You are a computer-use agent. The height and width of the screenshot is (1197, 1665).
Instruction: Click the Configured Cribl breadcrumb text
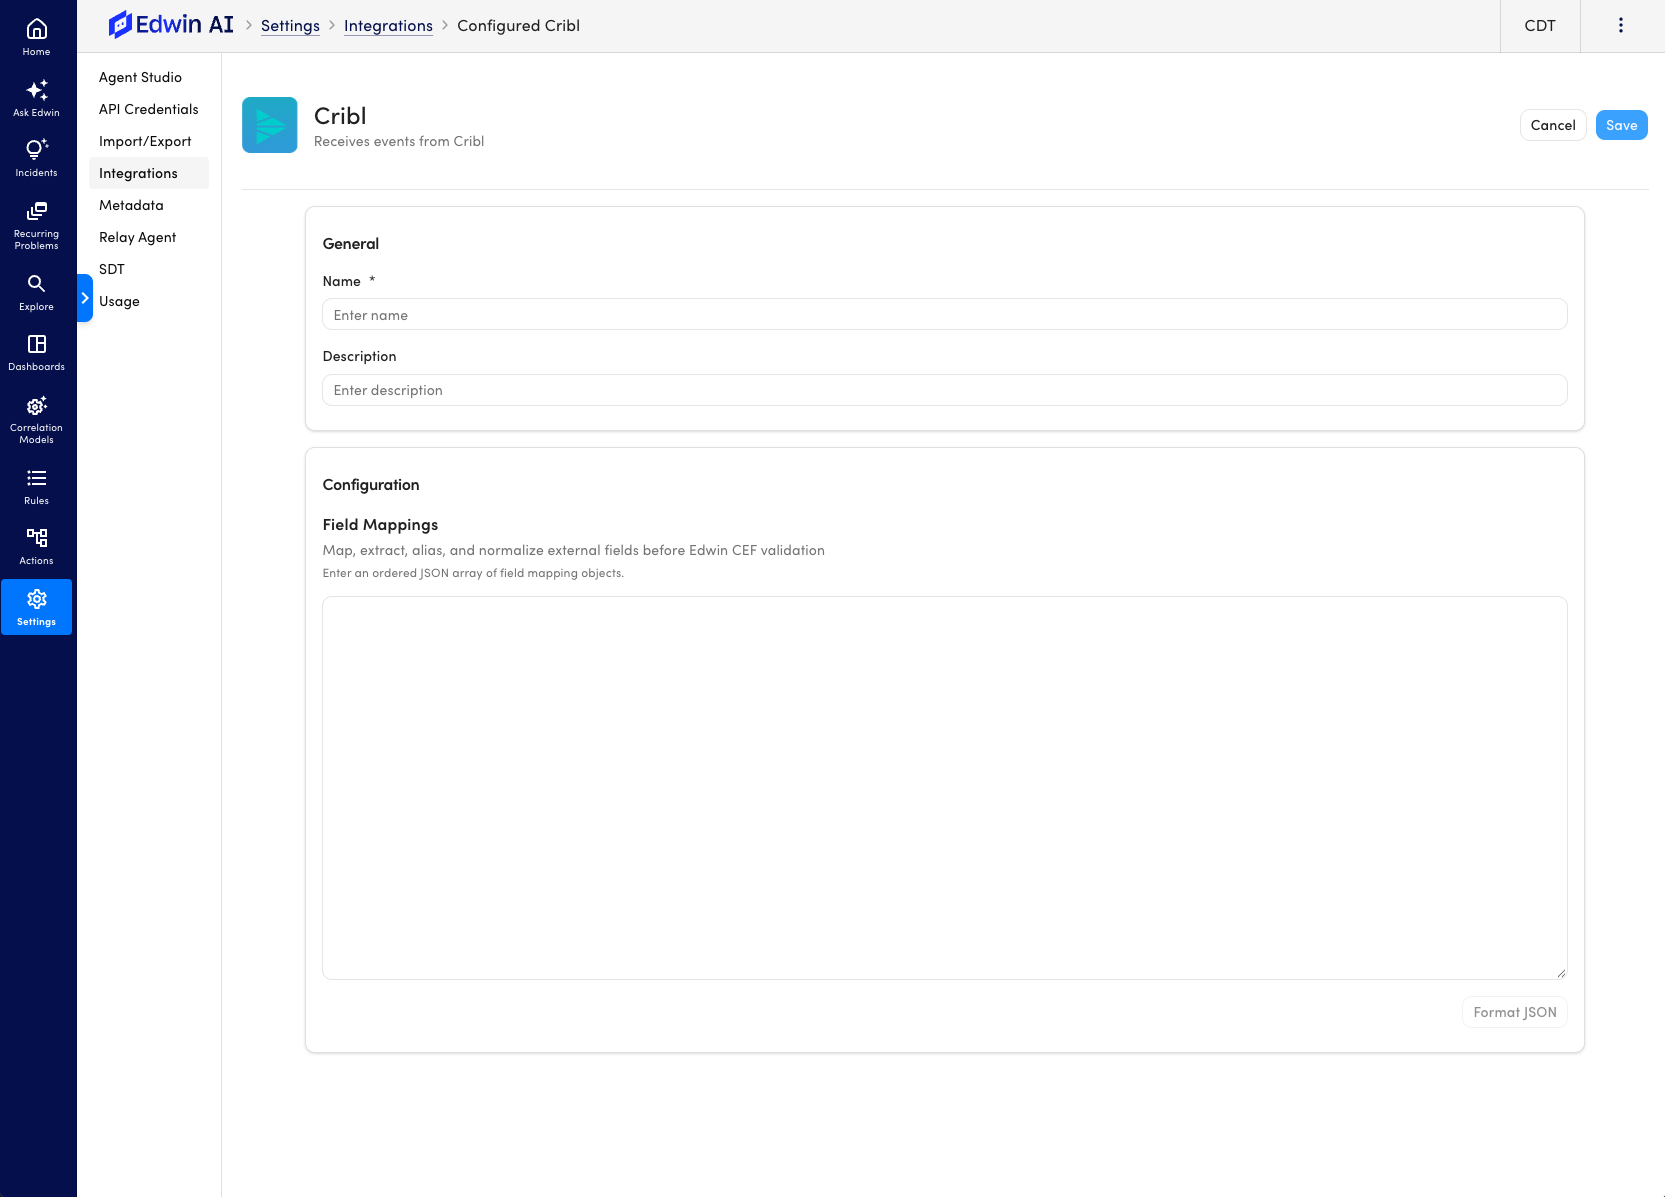518,26
